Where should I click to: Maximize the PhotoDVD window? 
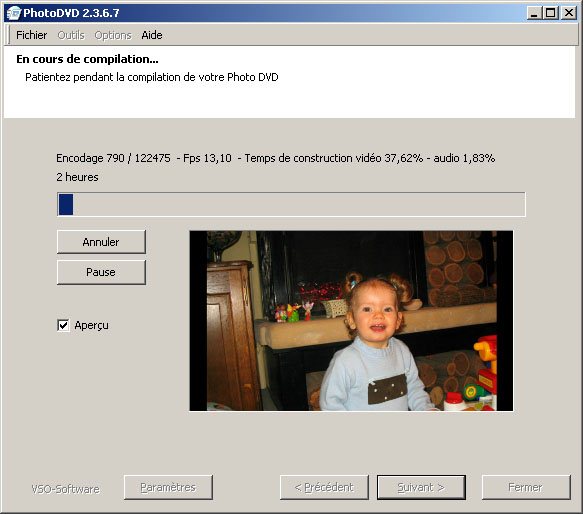[551, 13]
